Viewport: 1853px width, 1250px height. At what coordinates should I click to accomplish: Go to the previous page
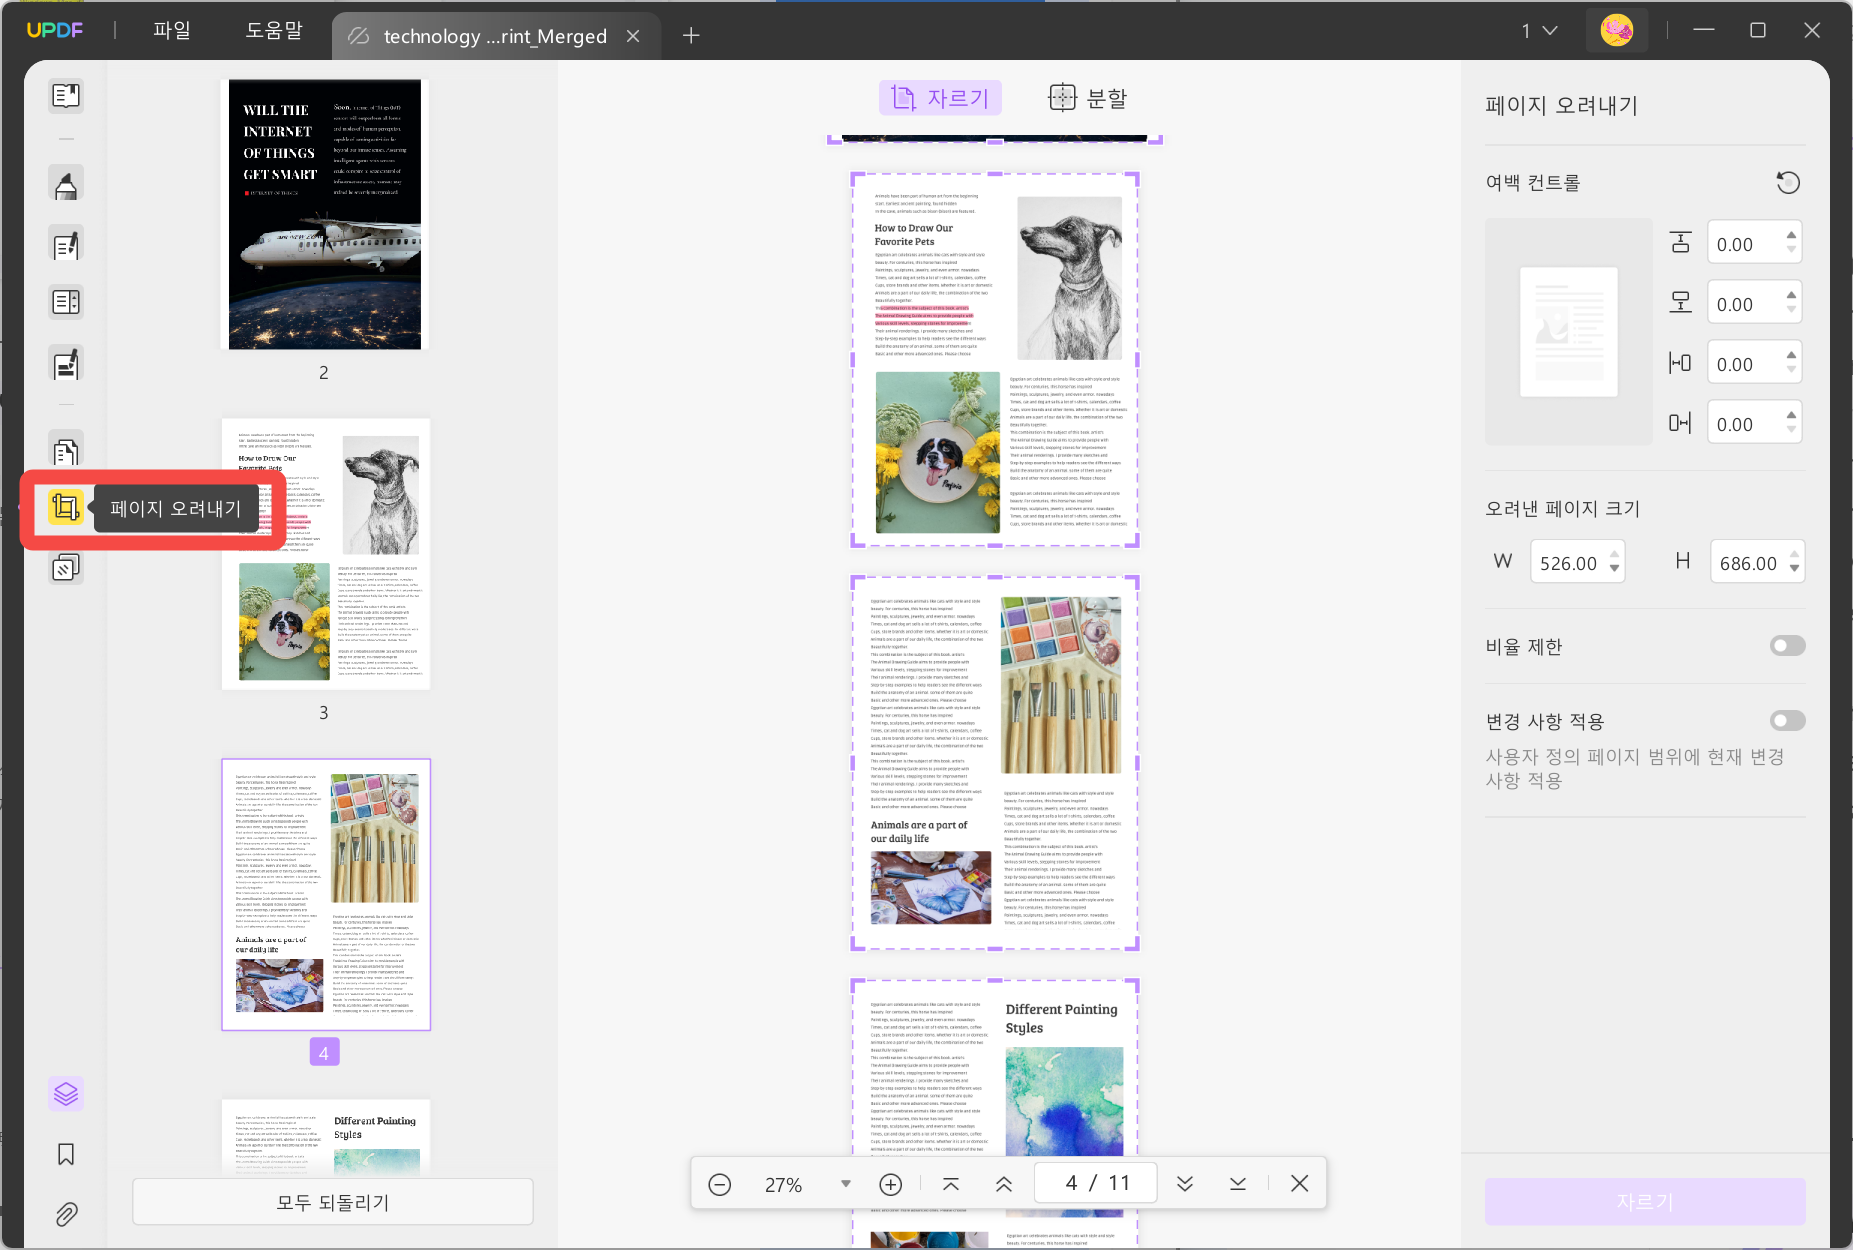(x=1004, y=1184)
